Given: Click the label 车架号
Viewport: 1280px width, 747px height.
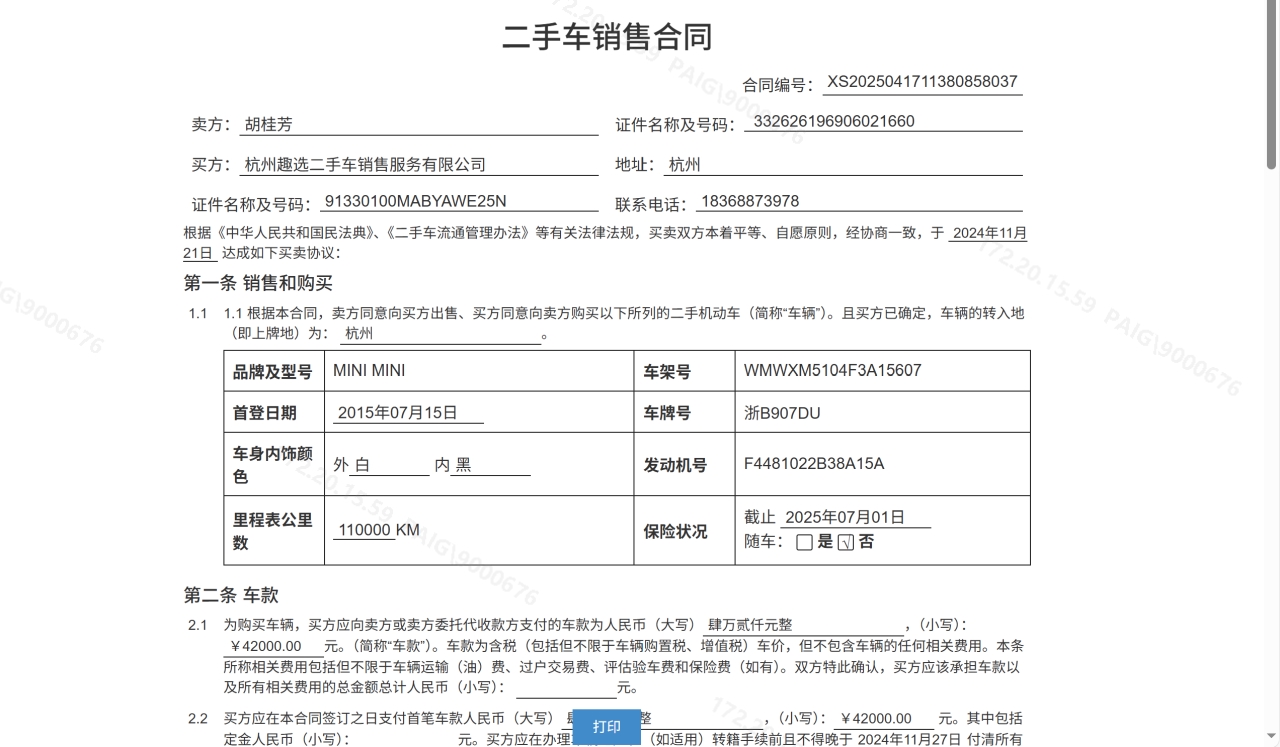Looking at the screenshot, I should pyautogui.click(x=667, y=372).
